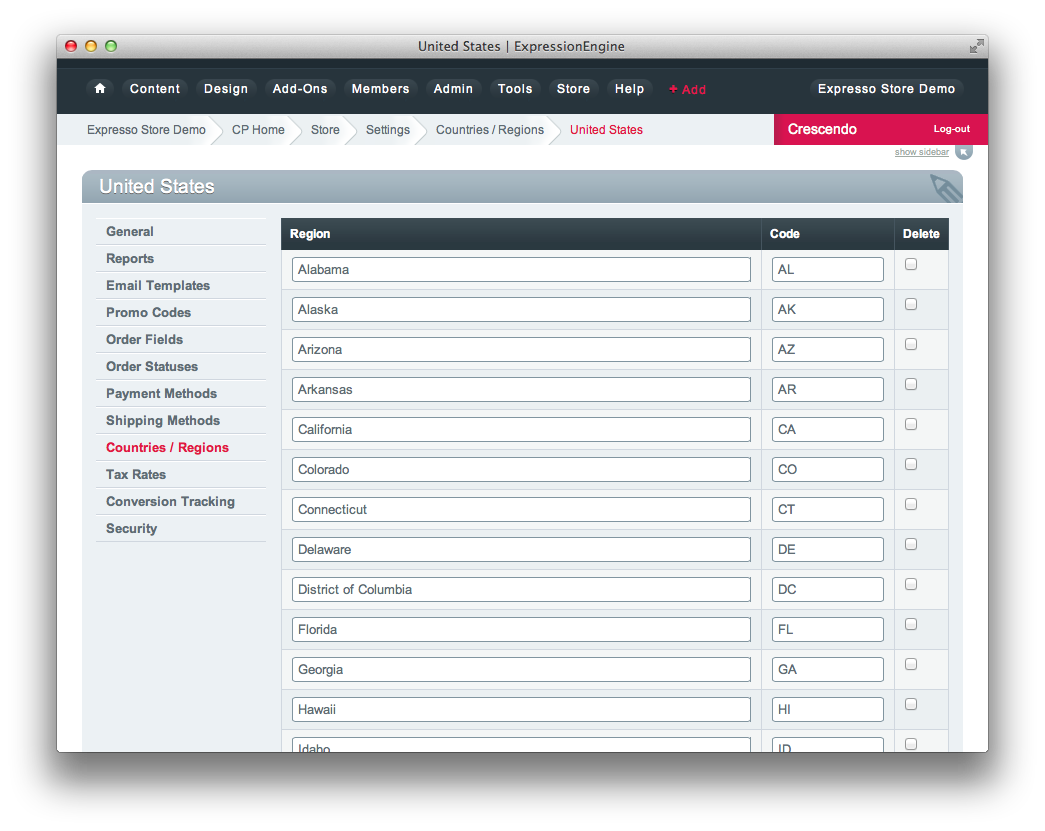Click the home icon in navigation bar
Image resolution: width=1045 pixels, height=831 pixels.
(100, 89)
